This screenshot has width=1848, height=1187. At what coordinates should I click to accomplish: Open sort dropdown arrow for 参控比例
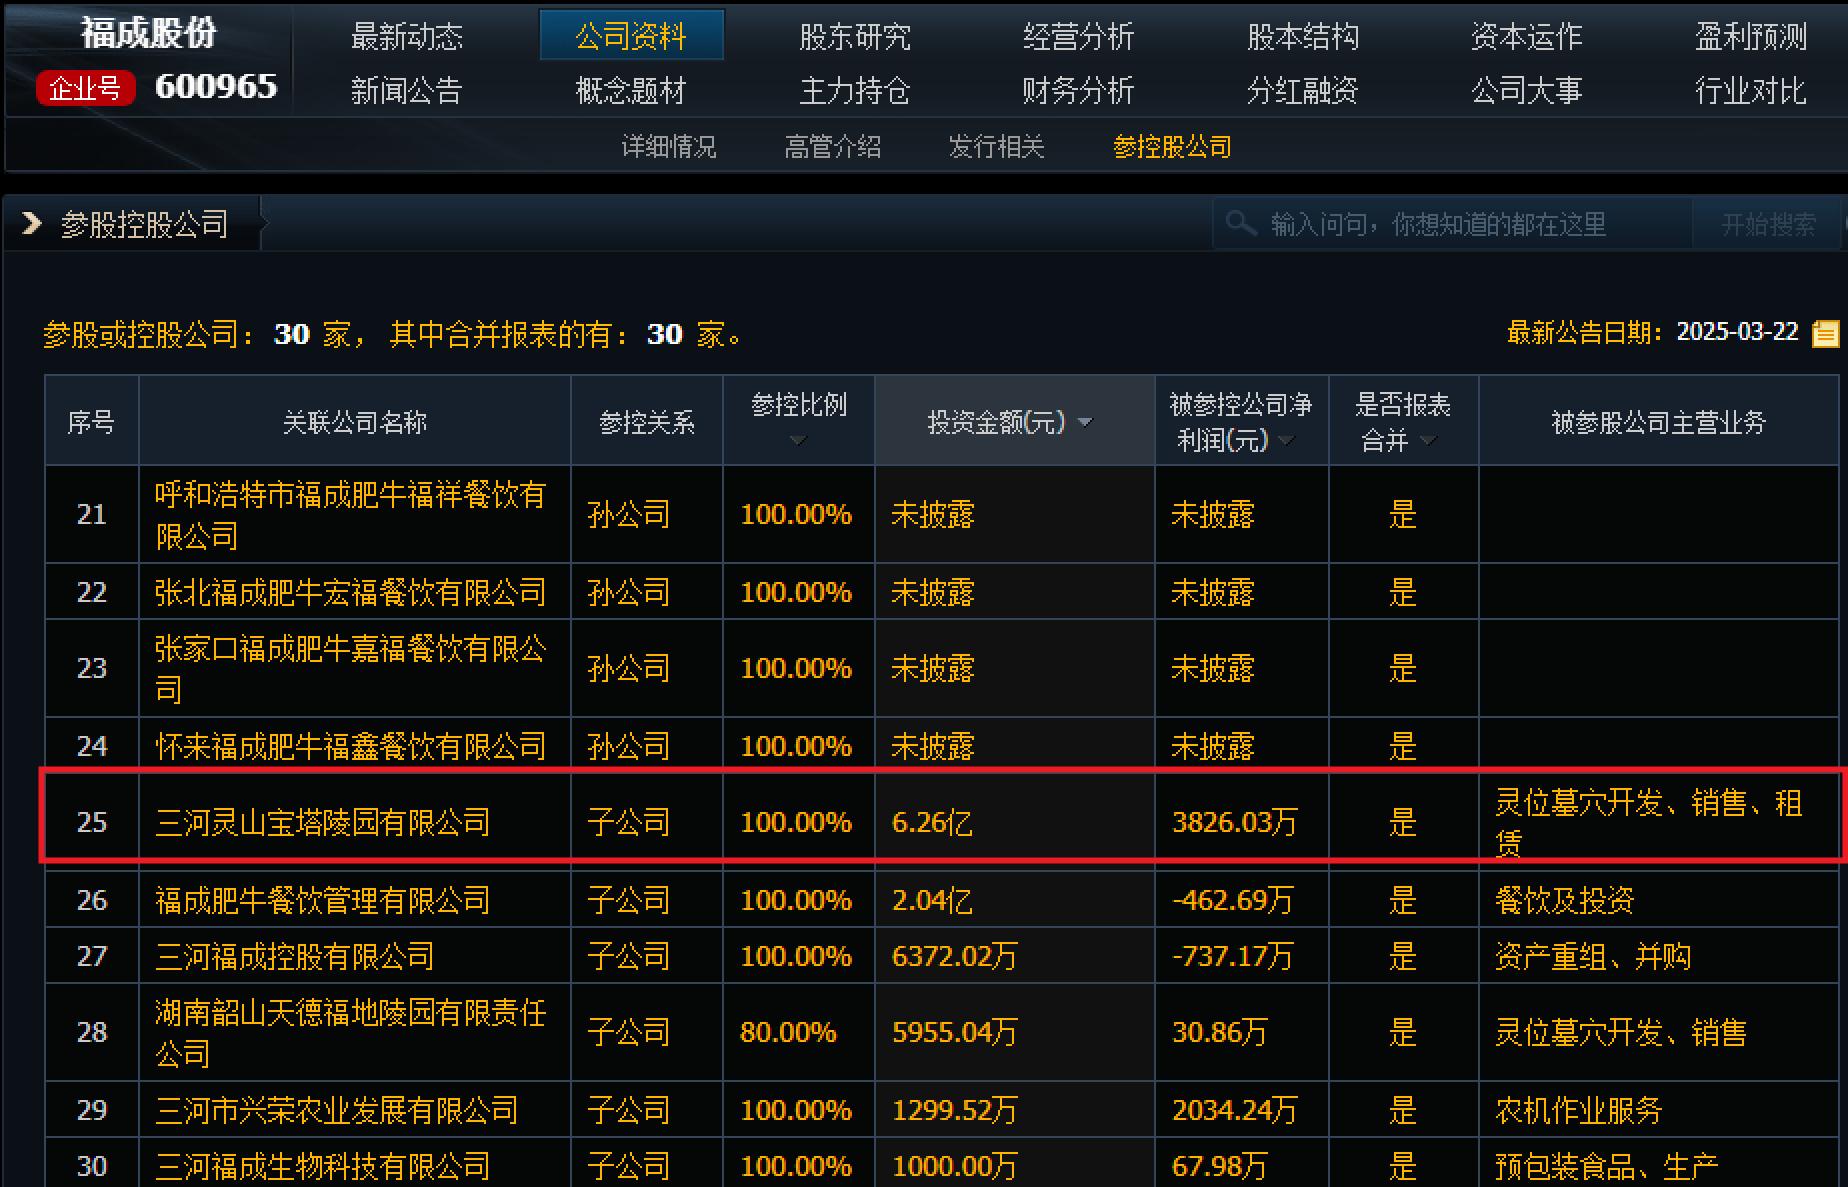pyautogui.click(x=798, y=441)
